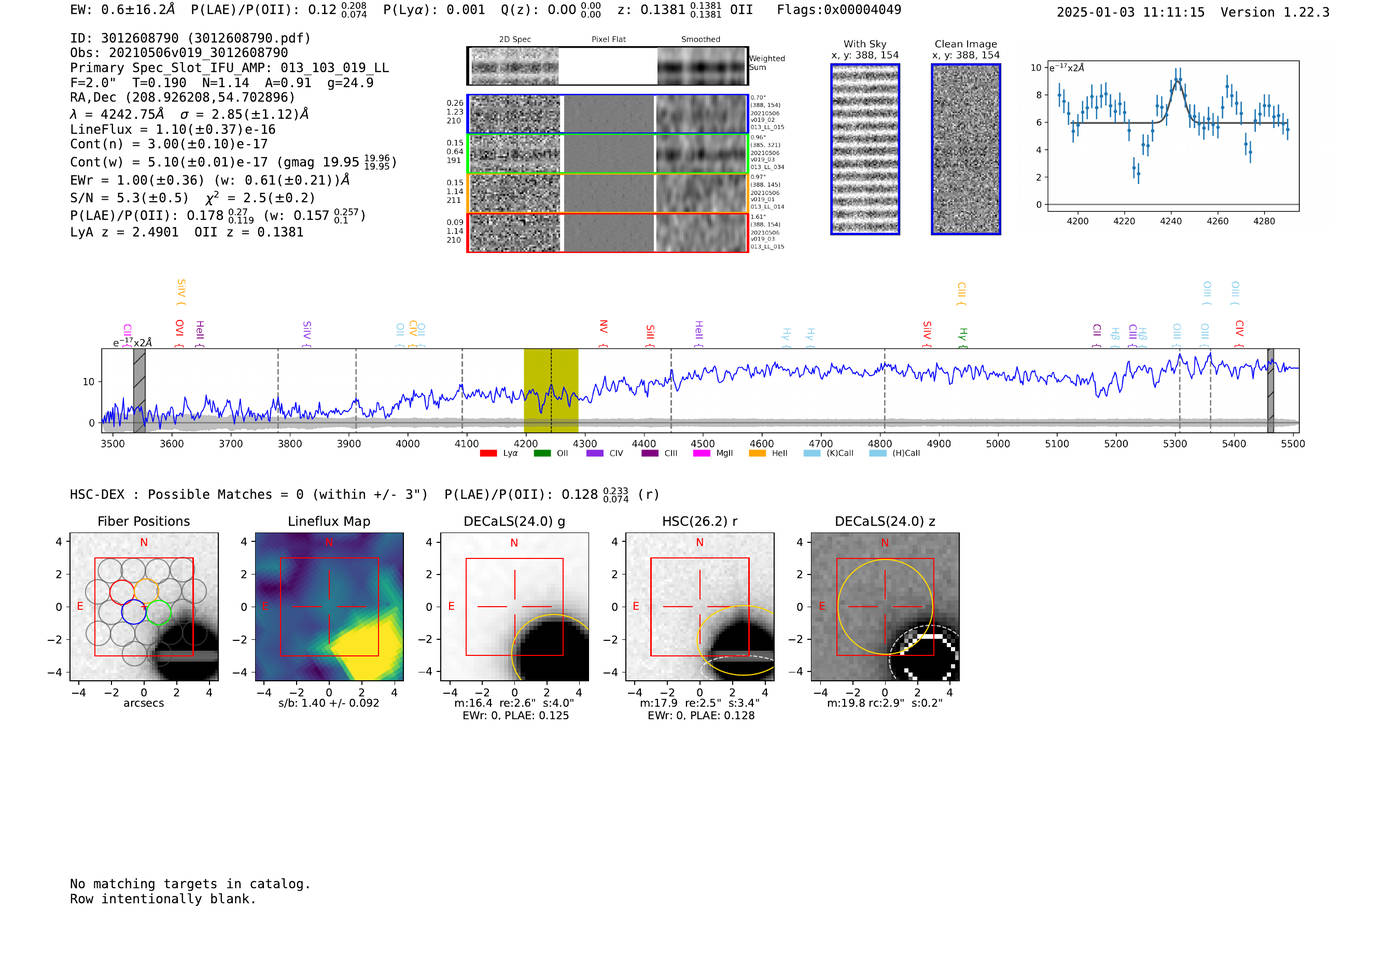Click the yellow aperture circle in DECaLS z image
Image resolution: width=1400 pixels, height=953 pixels.
885,607
